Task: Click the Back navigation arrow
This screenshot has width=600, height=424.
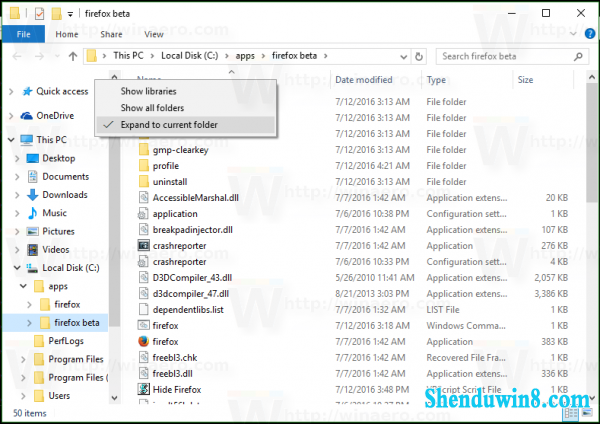Action: tap(17, 56)
